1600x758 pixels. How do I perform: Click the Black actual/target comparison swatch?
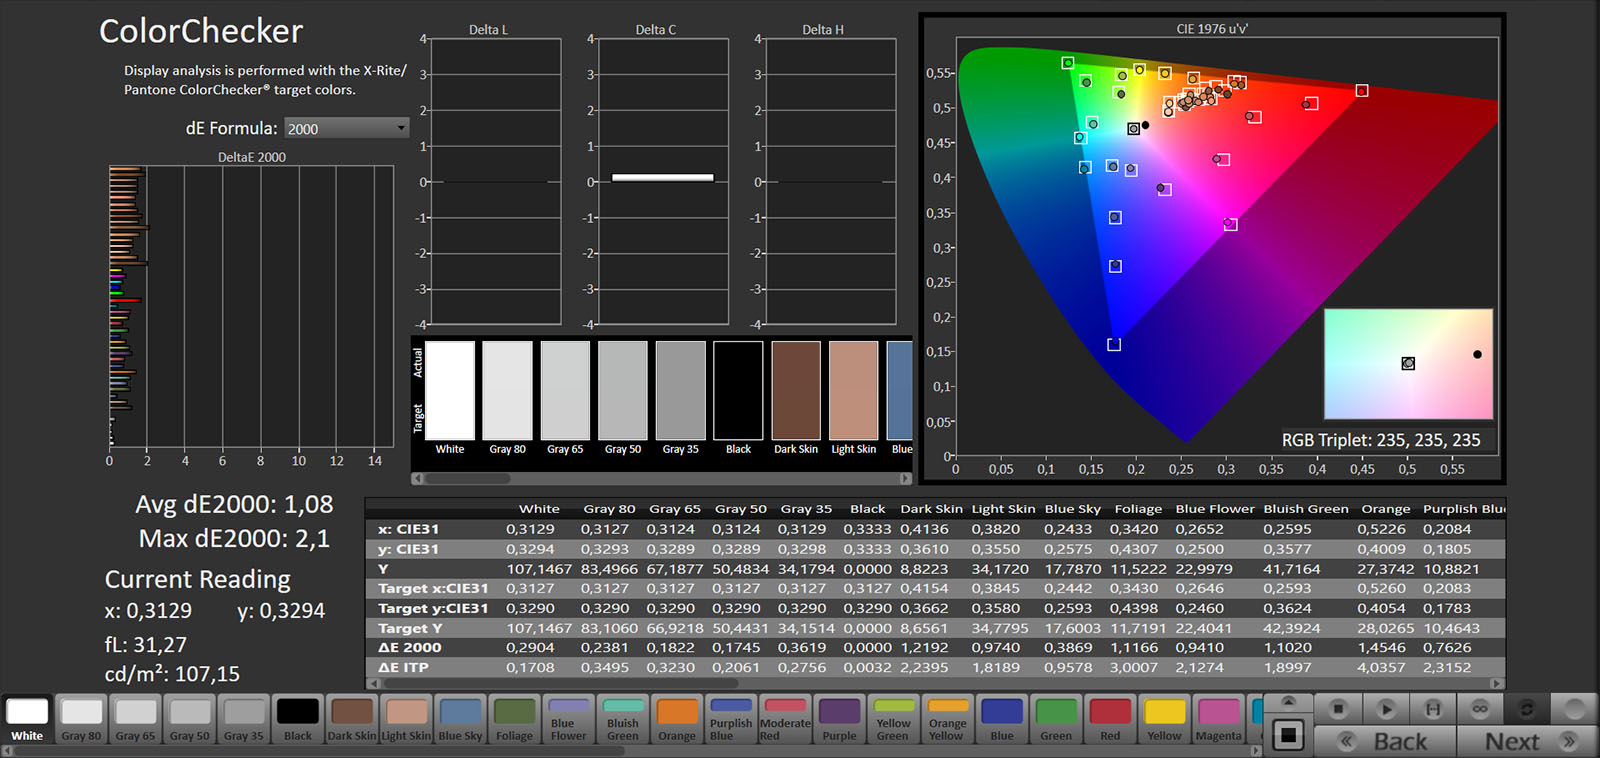point(738,390)
